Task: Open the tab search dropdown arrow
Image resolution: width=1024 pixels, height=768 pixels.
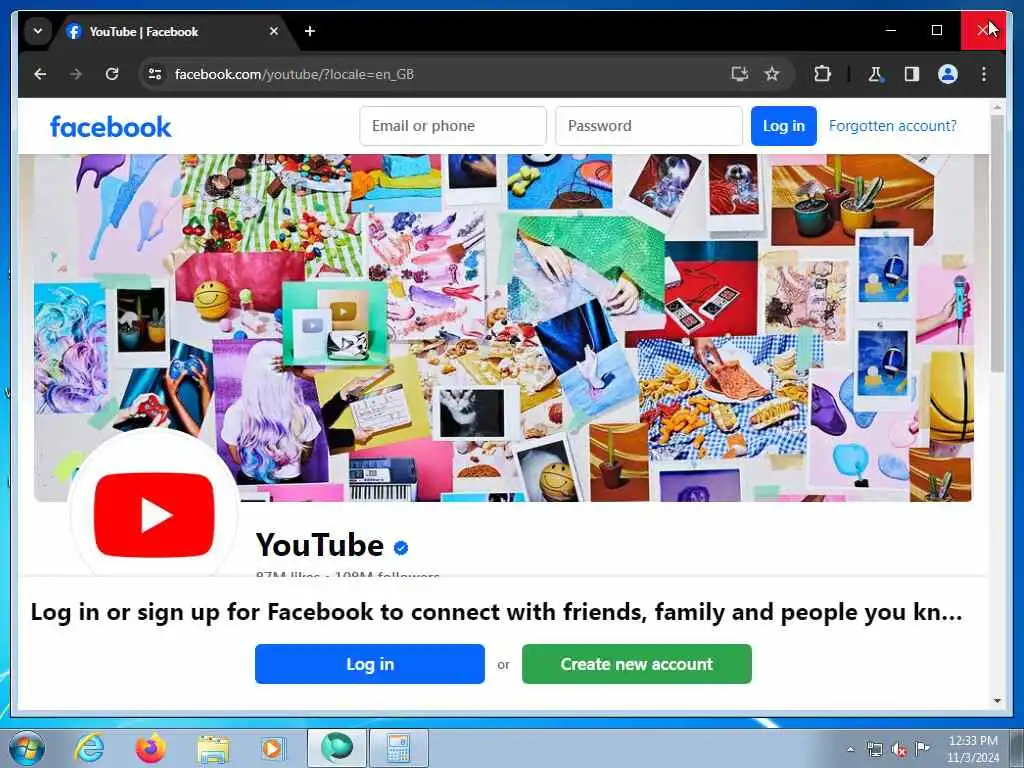Action: coord(38,31)
